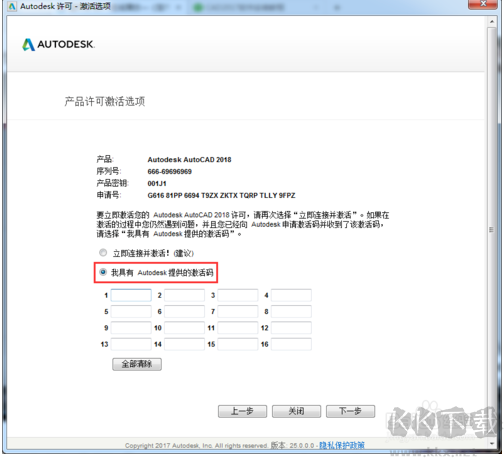Close the Autodesk license window
This screenshot has width=504, height=459.
point(483,4)
